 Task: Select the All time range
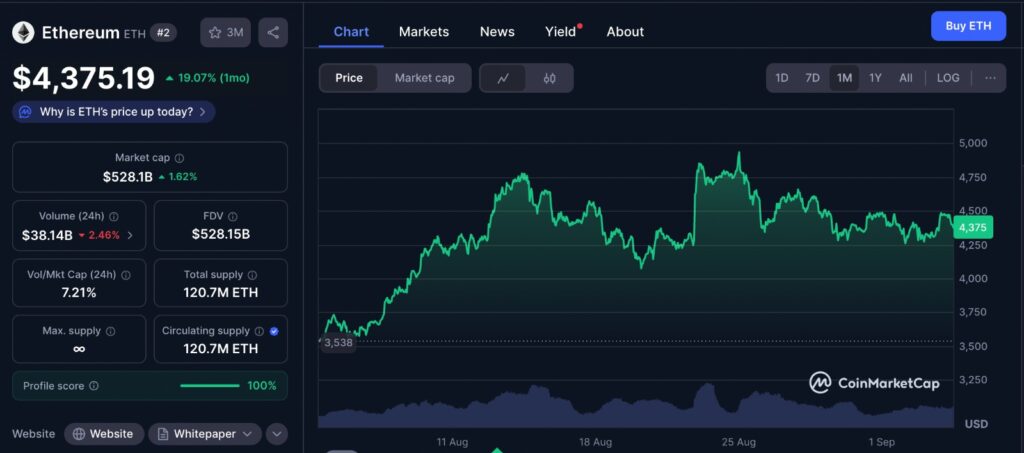click(906, 78)
